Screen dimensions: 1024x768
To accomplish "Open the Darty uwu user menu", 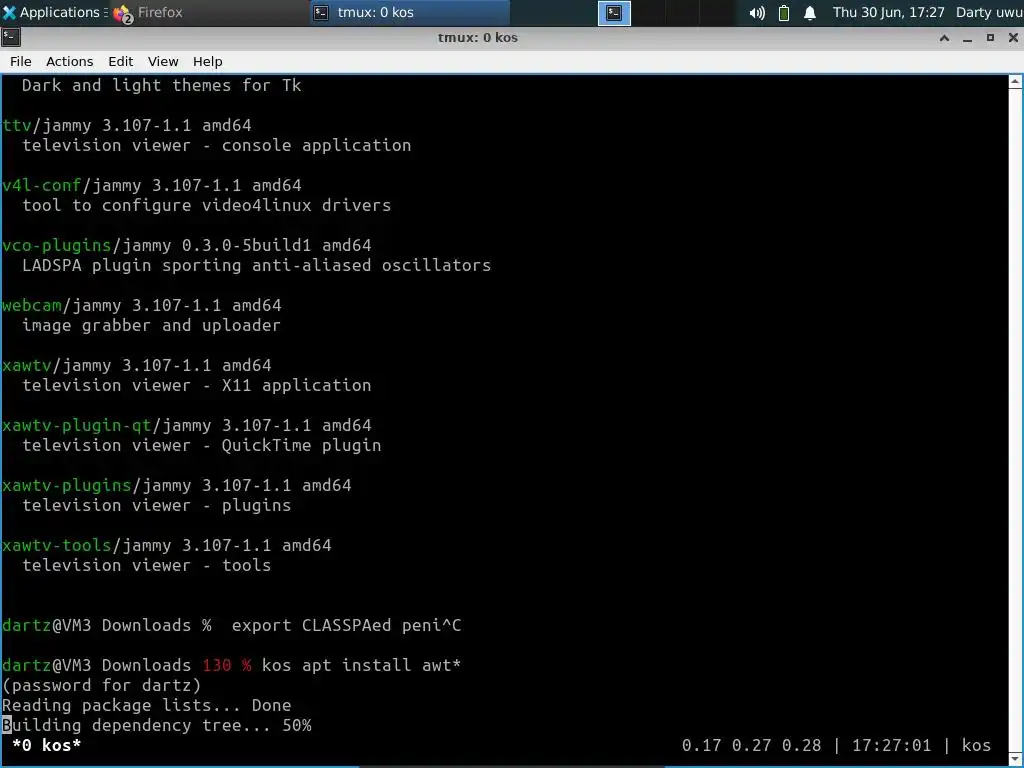I will click(989, 12).
